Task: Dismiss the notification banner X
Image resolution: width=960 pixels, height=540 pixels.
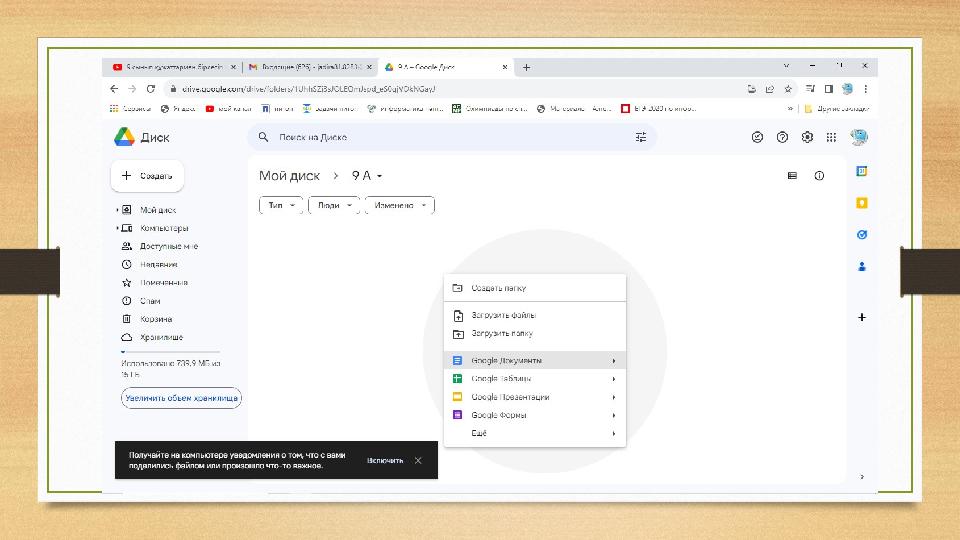Action: click(418, 460)
